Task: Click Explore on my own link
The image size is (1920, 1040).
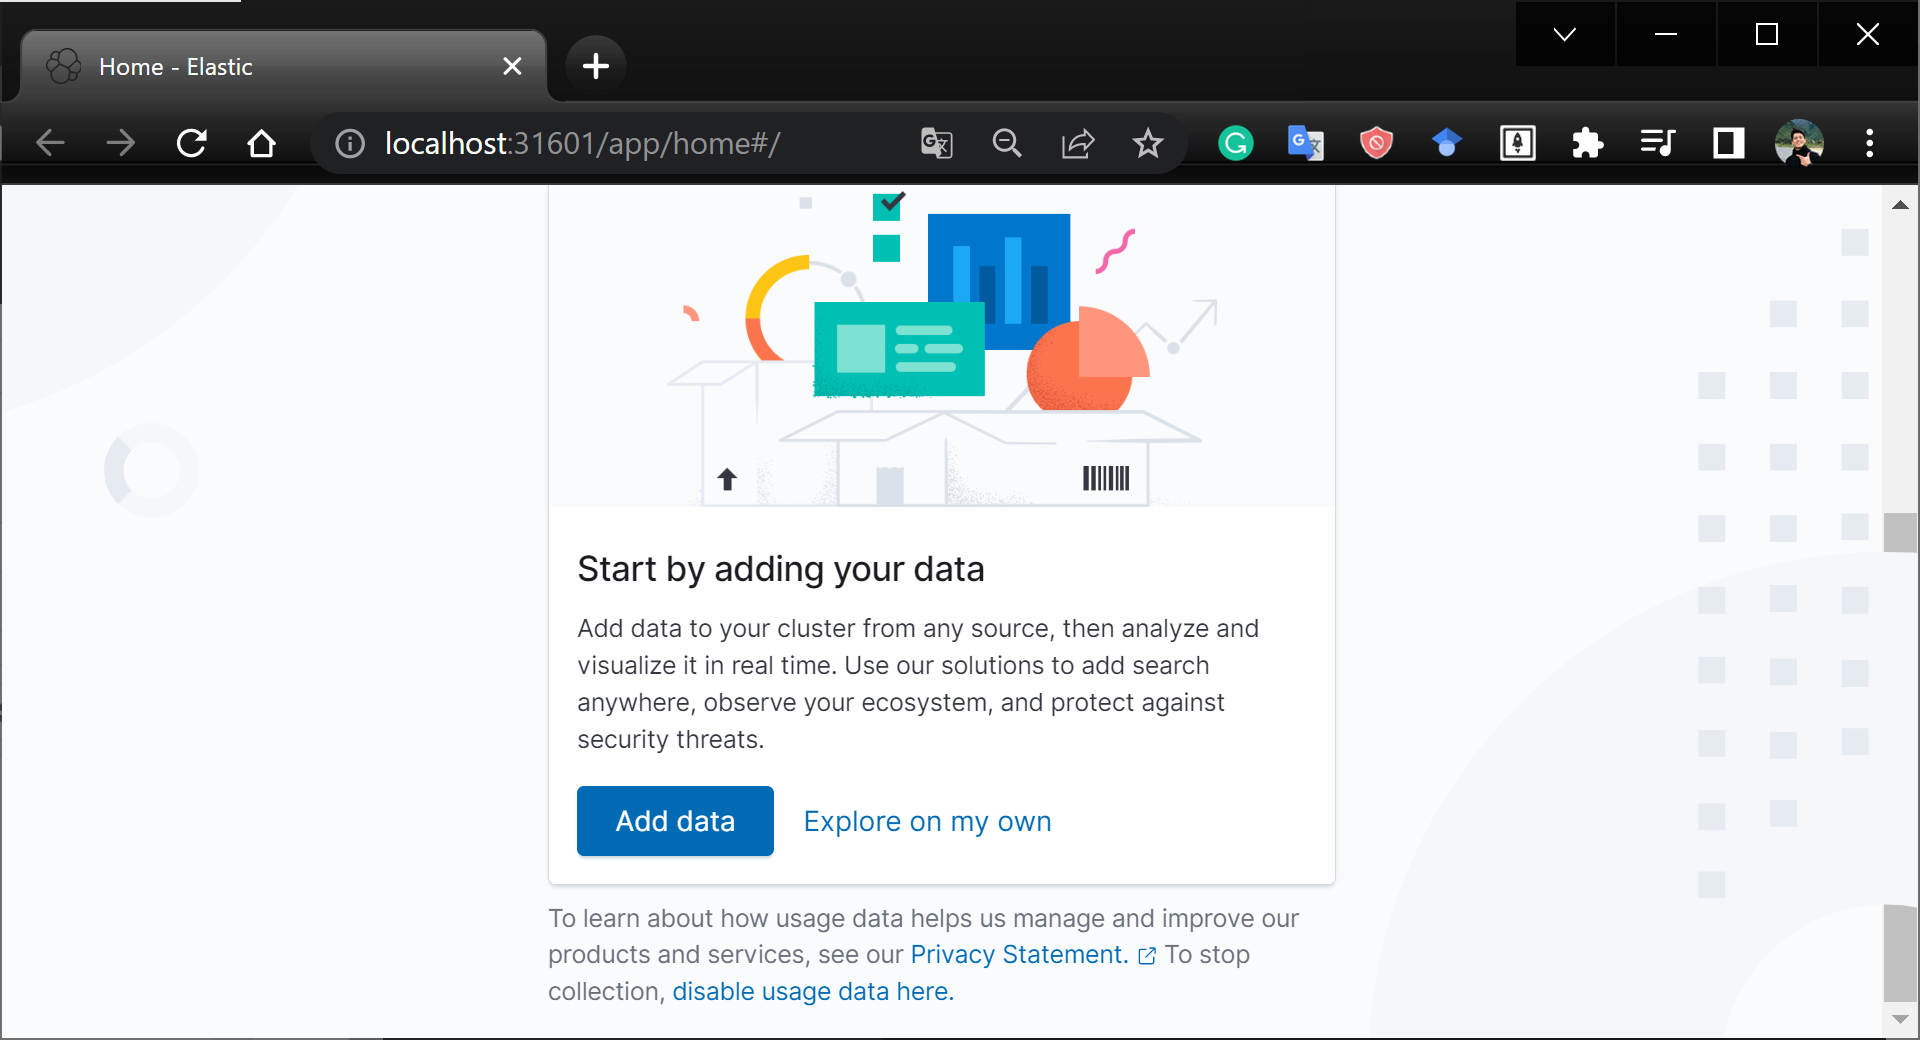Action: [927, 822]
